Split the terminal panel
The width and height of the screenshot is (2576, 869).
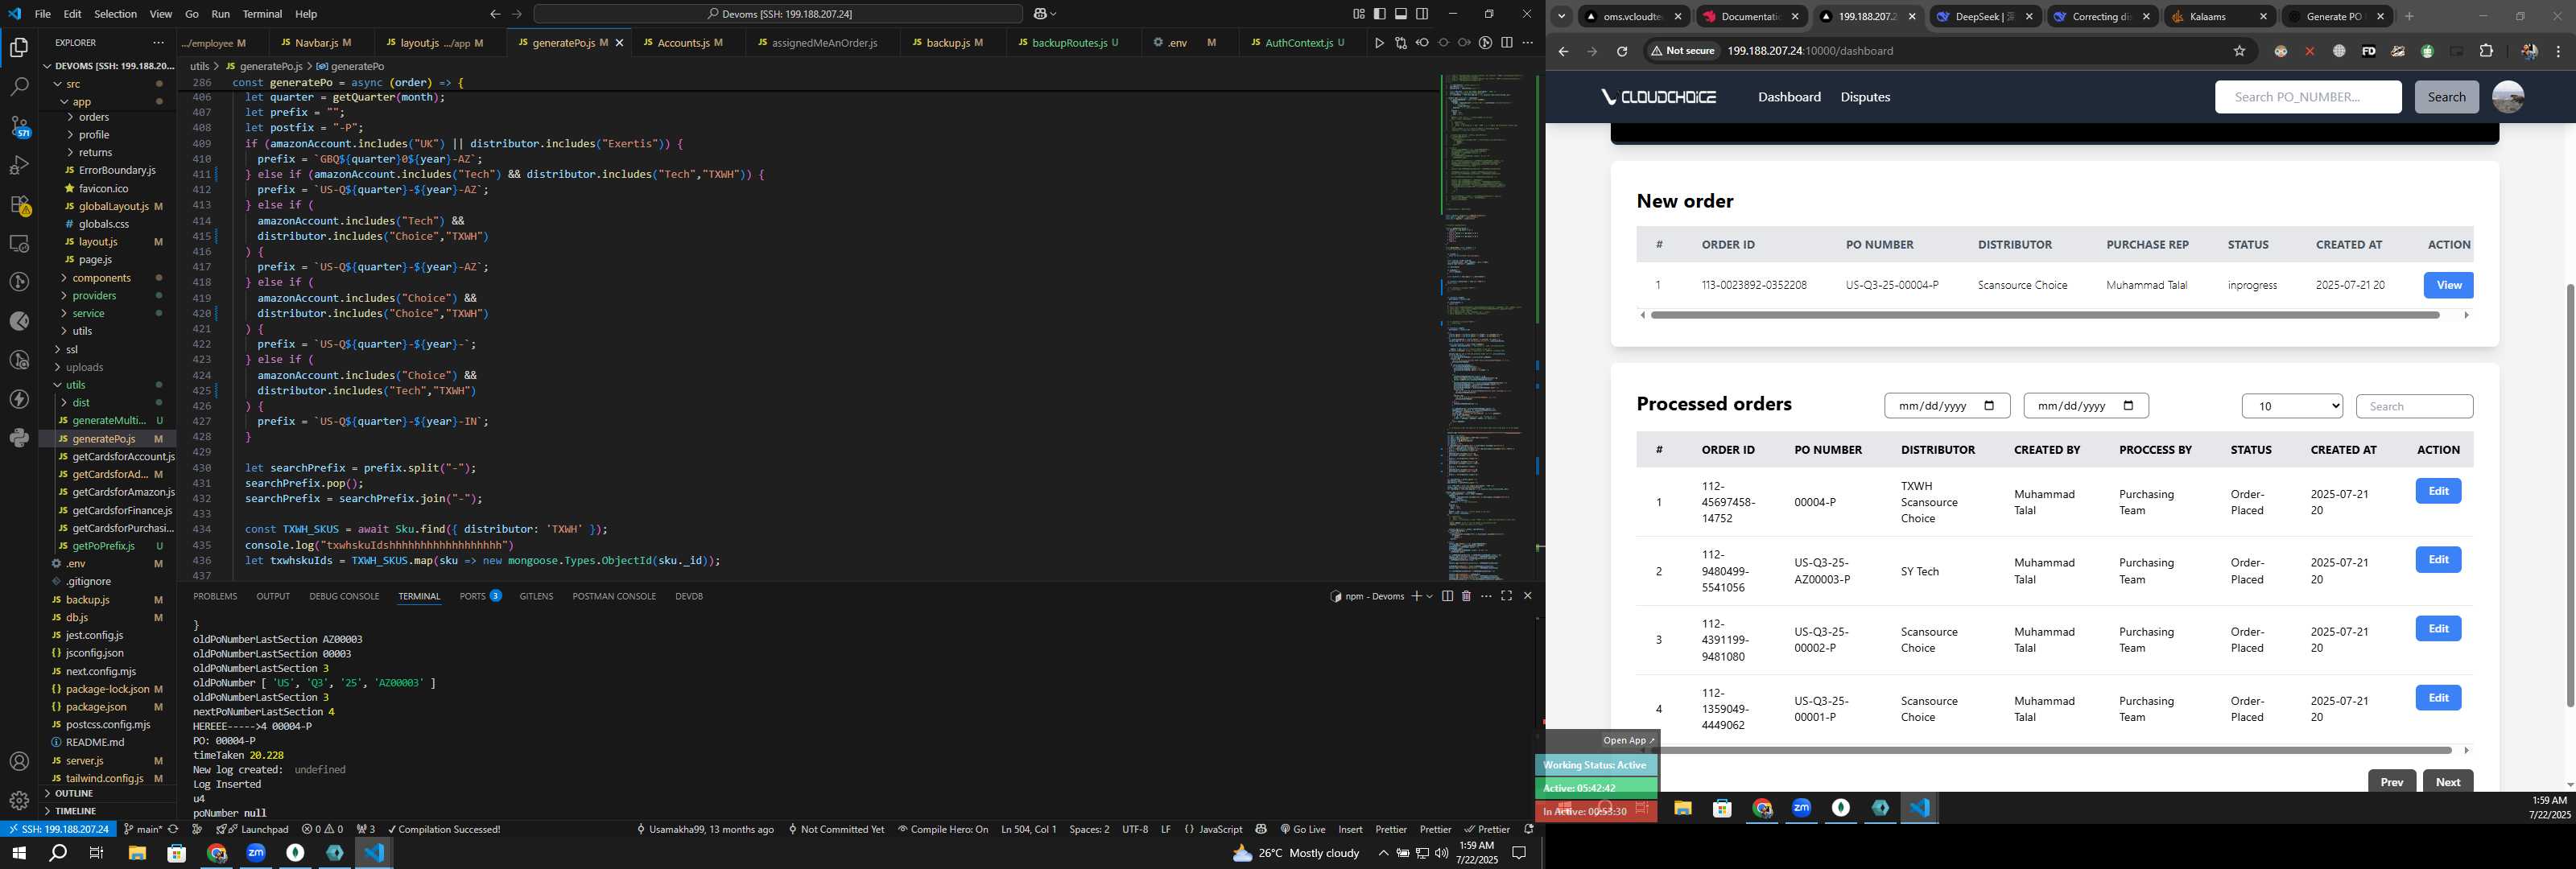point(1447,596)
